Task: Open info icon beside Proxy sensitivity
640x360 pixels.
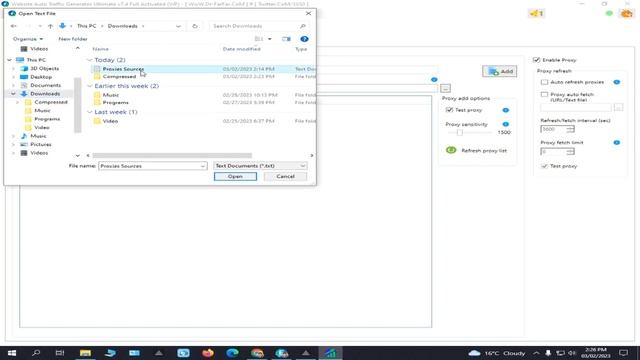Action: pyautogui.click(x=505, y=124)
